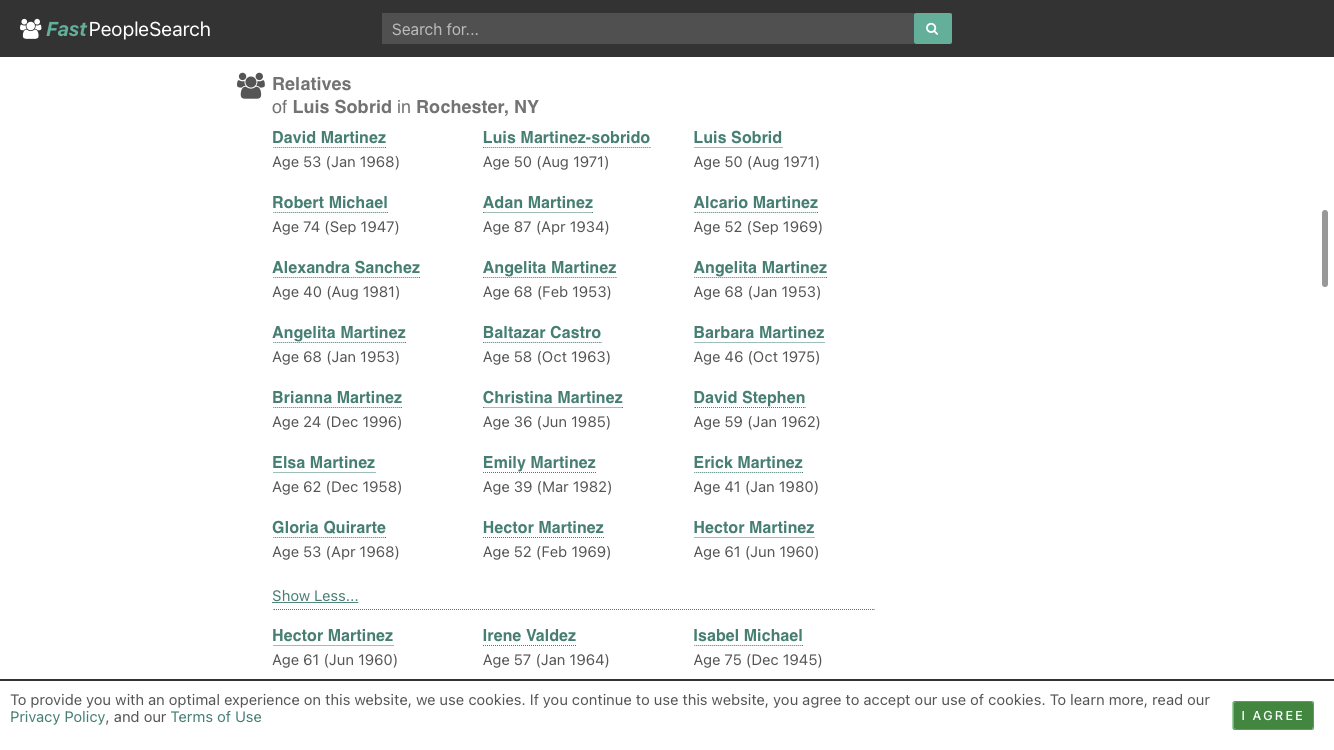1334x750 pixels.
Task: Open the Terms of Use link
Action: (x=216, y=717)
